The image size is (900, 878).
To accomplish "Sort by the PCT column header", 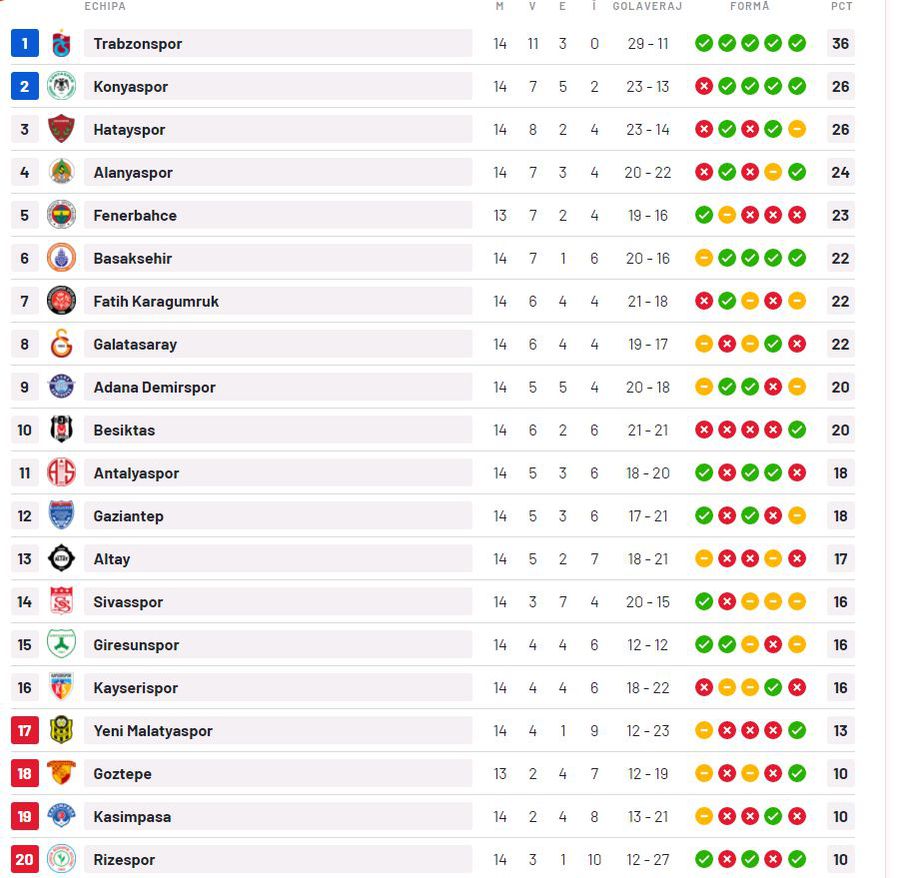I will pyautogui.click(x=841, y=6).
